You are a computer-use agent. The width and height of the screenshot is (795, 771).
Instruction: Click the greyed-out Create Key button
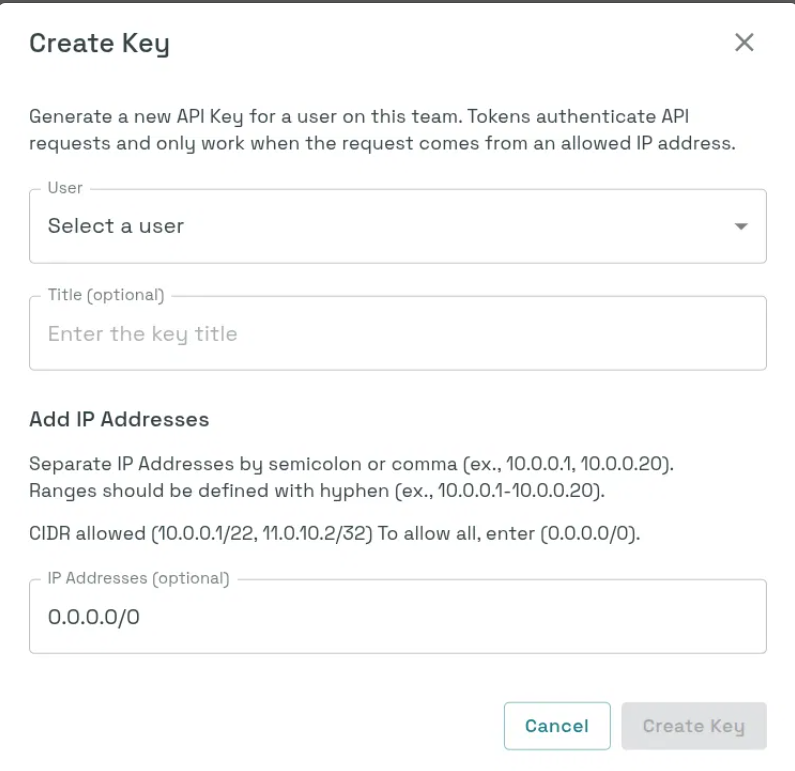694,725
